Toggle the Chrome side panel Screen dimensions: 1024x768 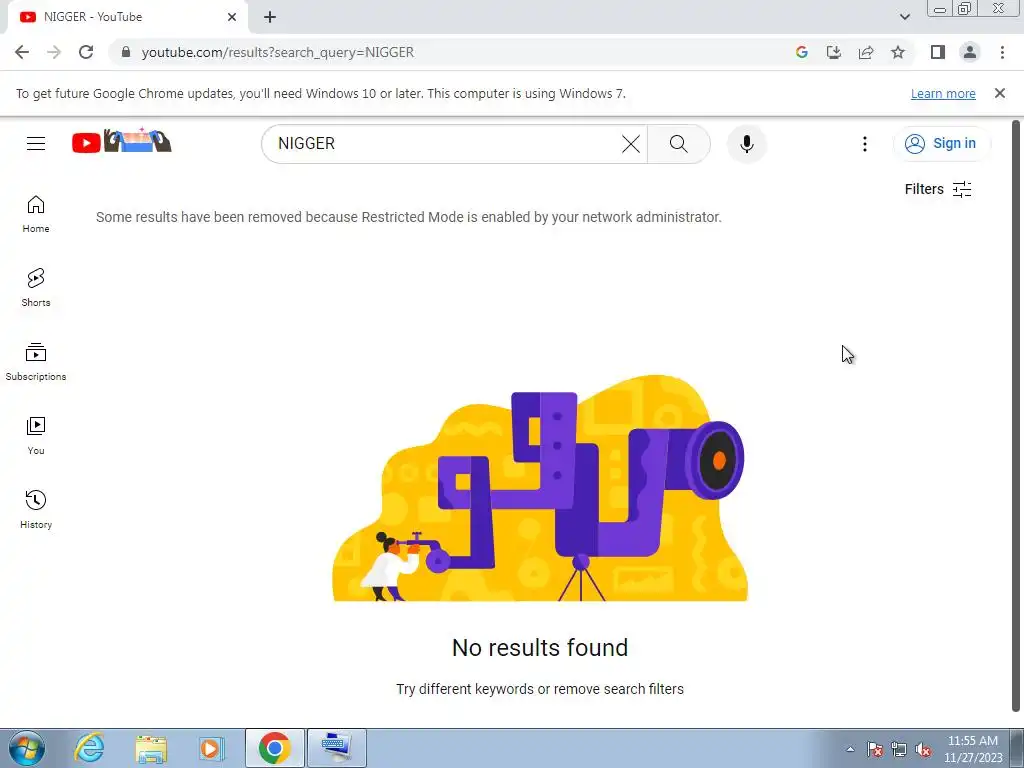[x=938, y=52]
